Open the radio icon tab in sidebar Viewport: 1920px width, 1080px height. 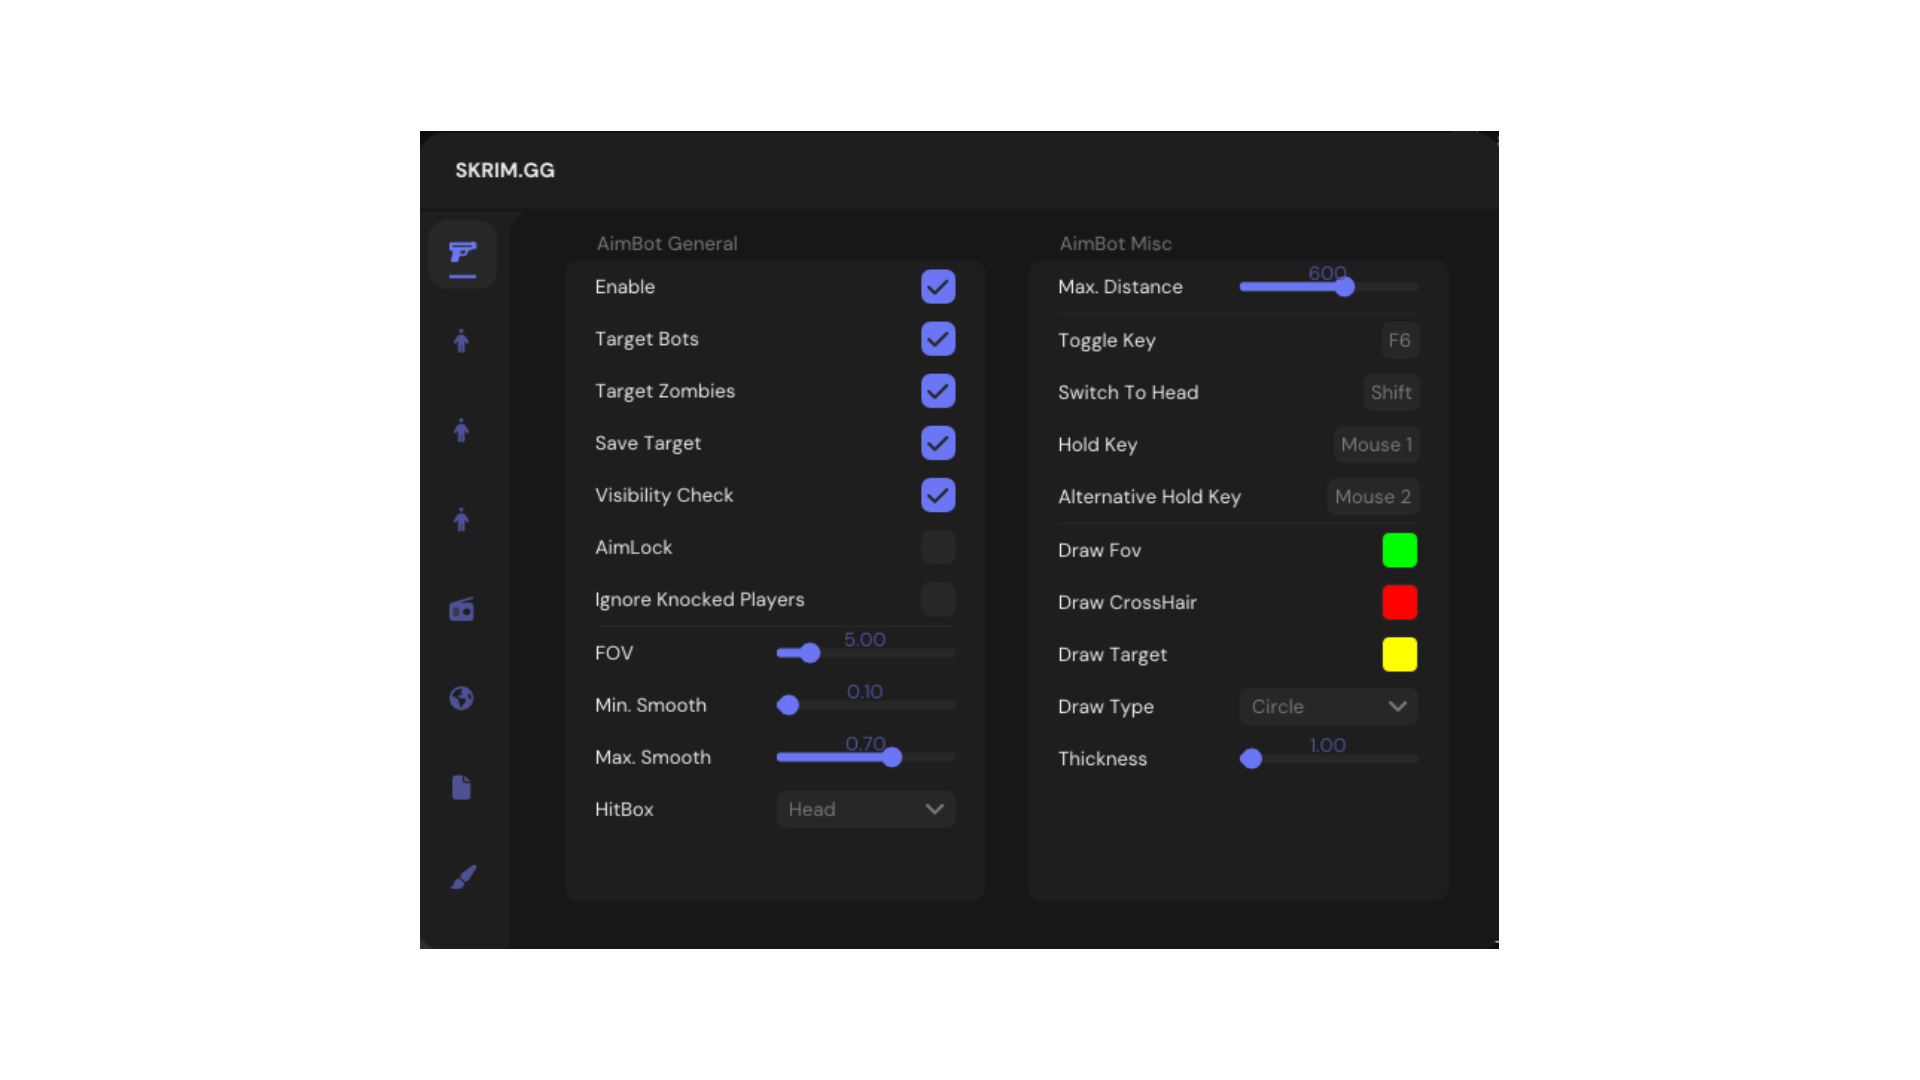(x=461, y=609)
